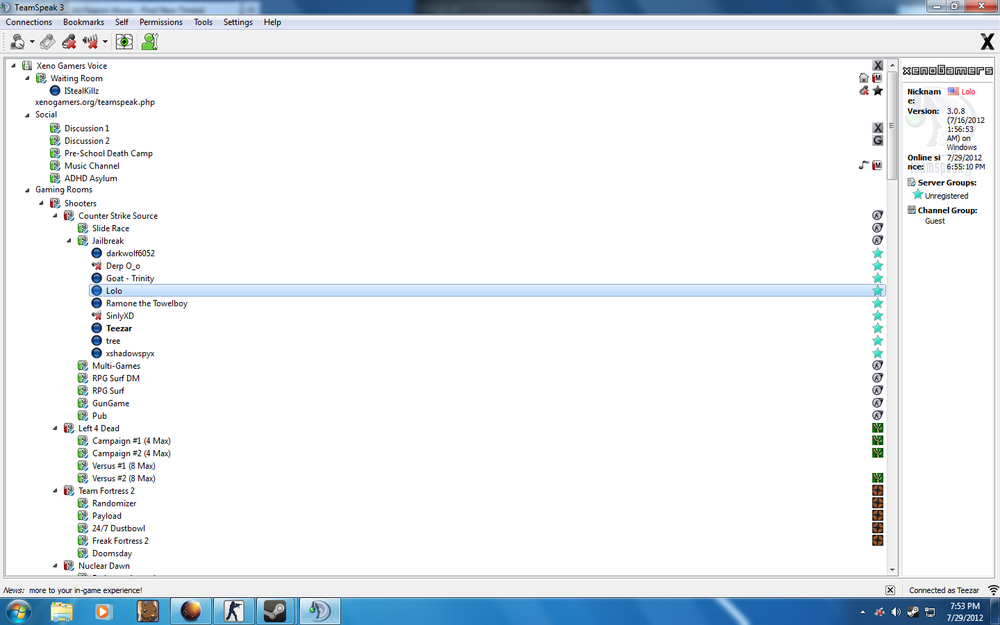The image size is (1000, 625).
Task: Open the connect icon's dropdown arrow
Action: [32, 42]
